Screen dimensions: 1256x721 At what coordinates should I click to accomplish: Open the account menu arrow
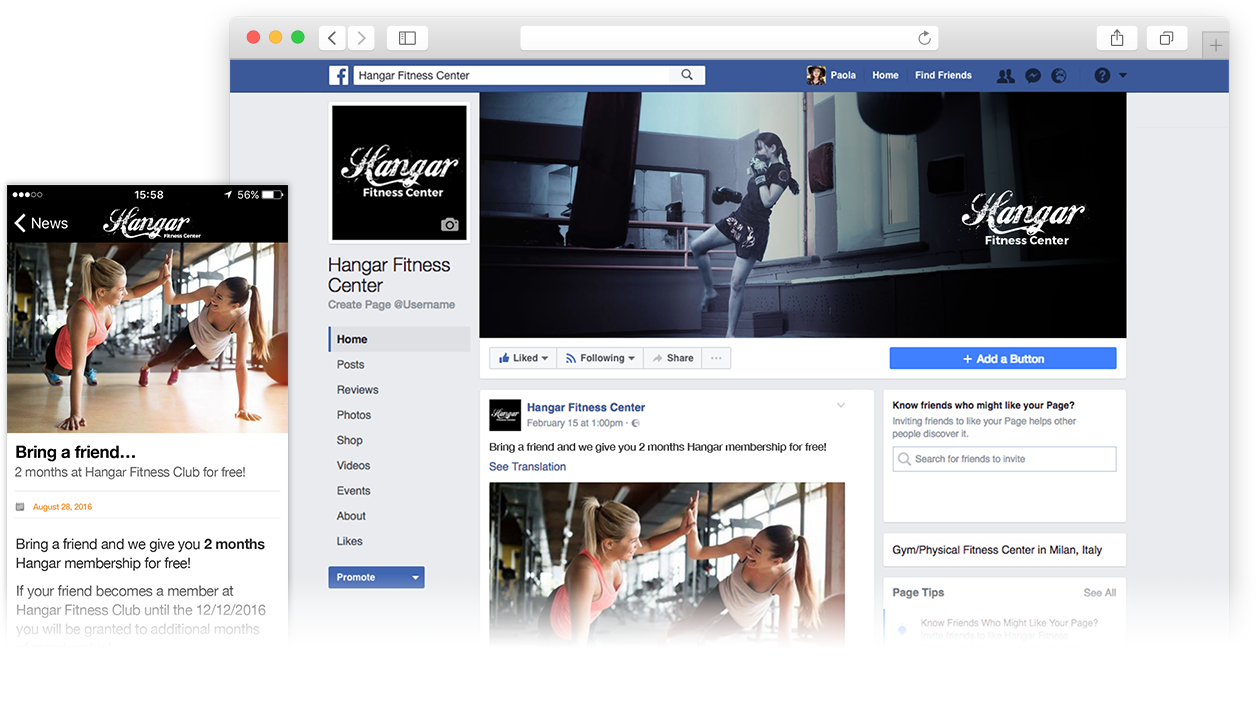[x=1123, y=75]
